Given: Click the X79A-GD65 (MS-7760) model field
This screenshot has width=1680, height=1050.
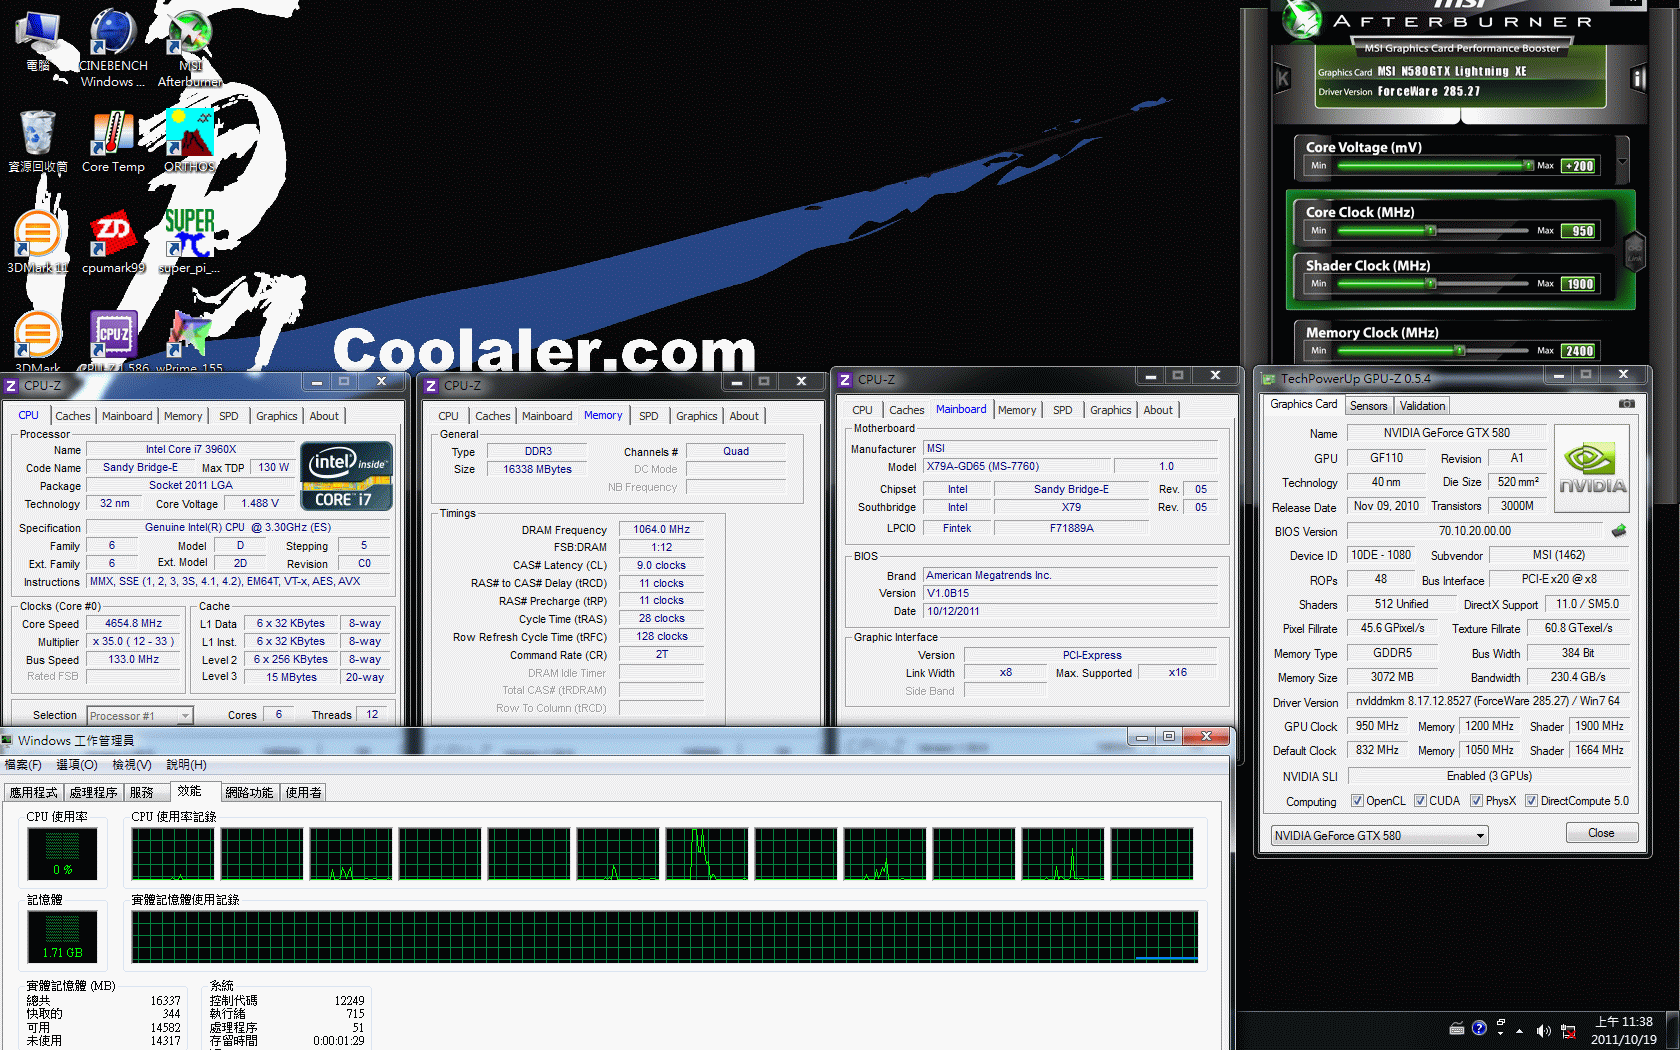Looking at the screenshot, I should (x=1017, y=466).
